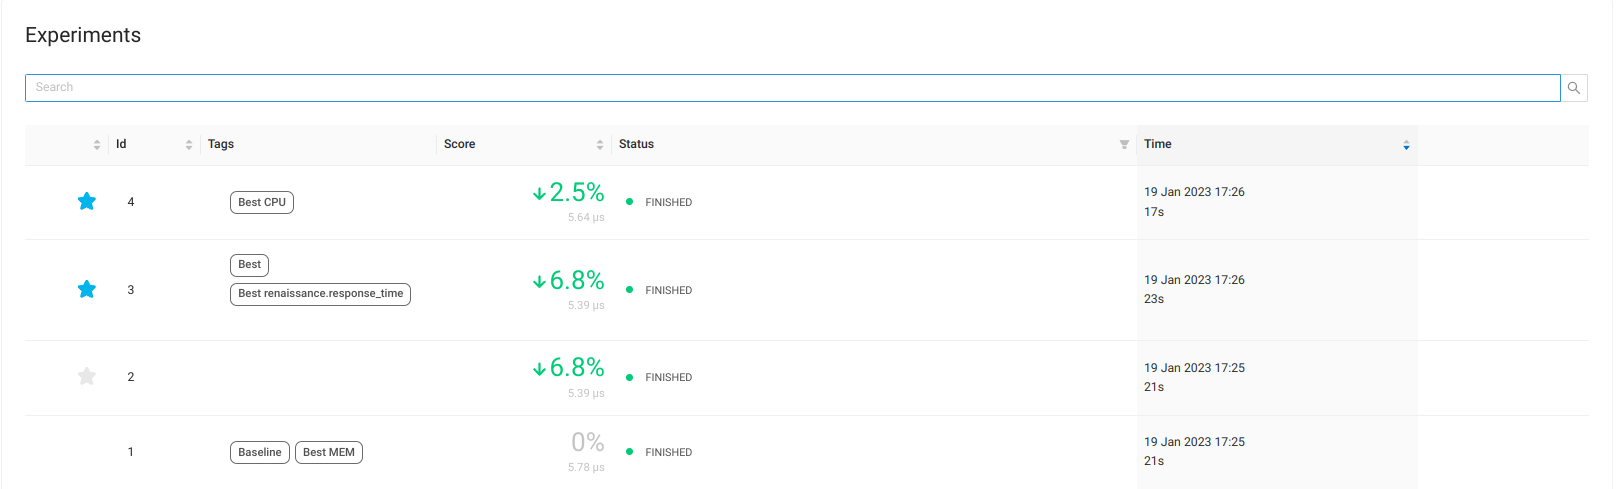Click the 2.5% score down arrow

click(x=540, y=193)
